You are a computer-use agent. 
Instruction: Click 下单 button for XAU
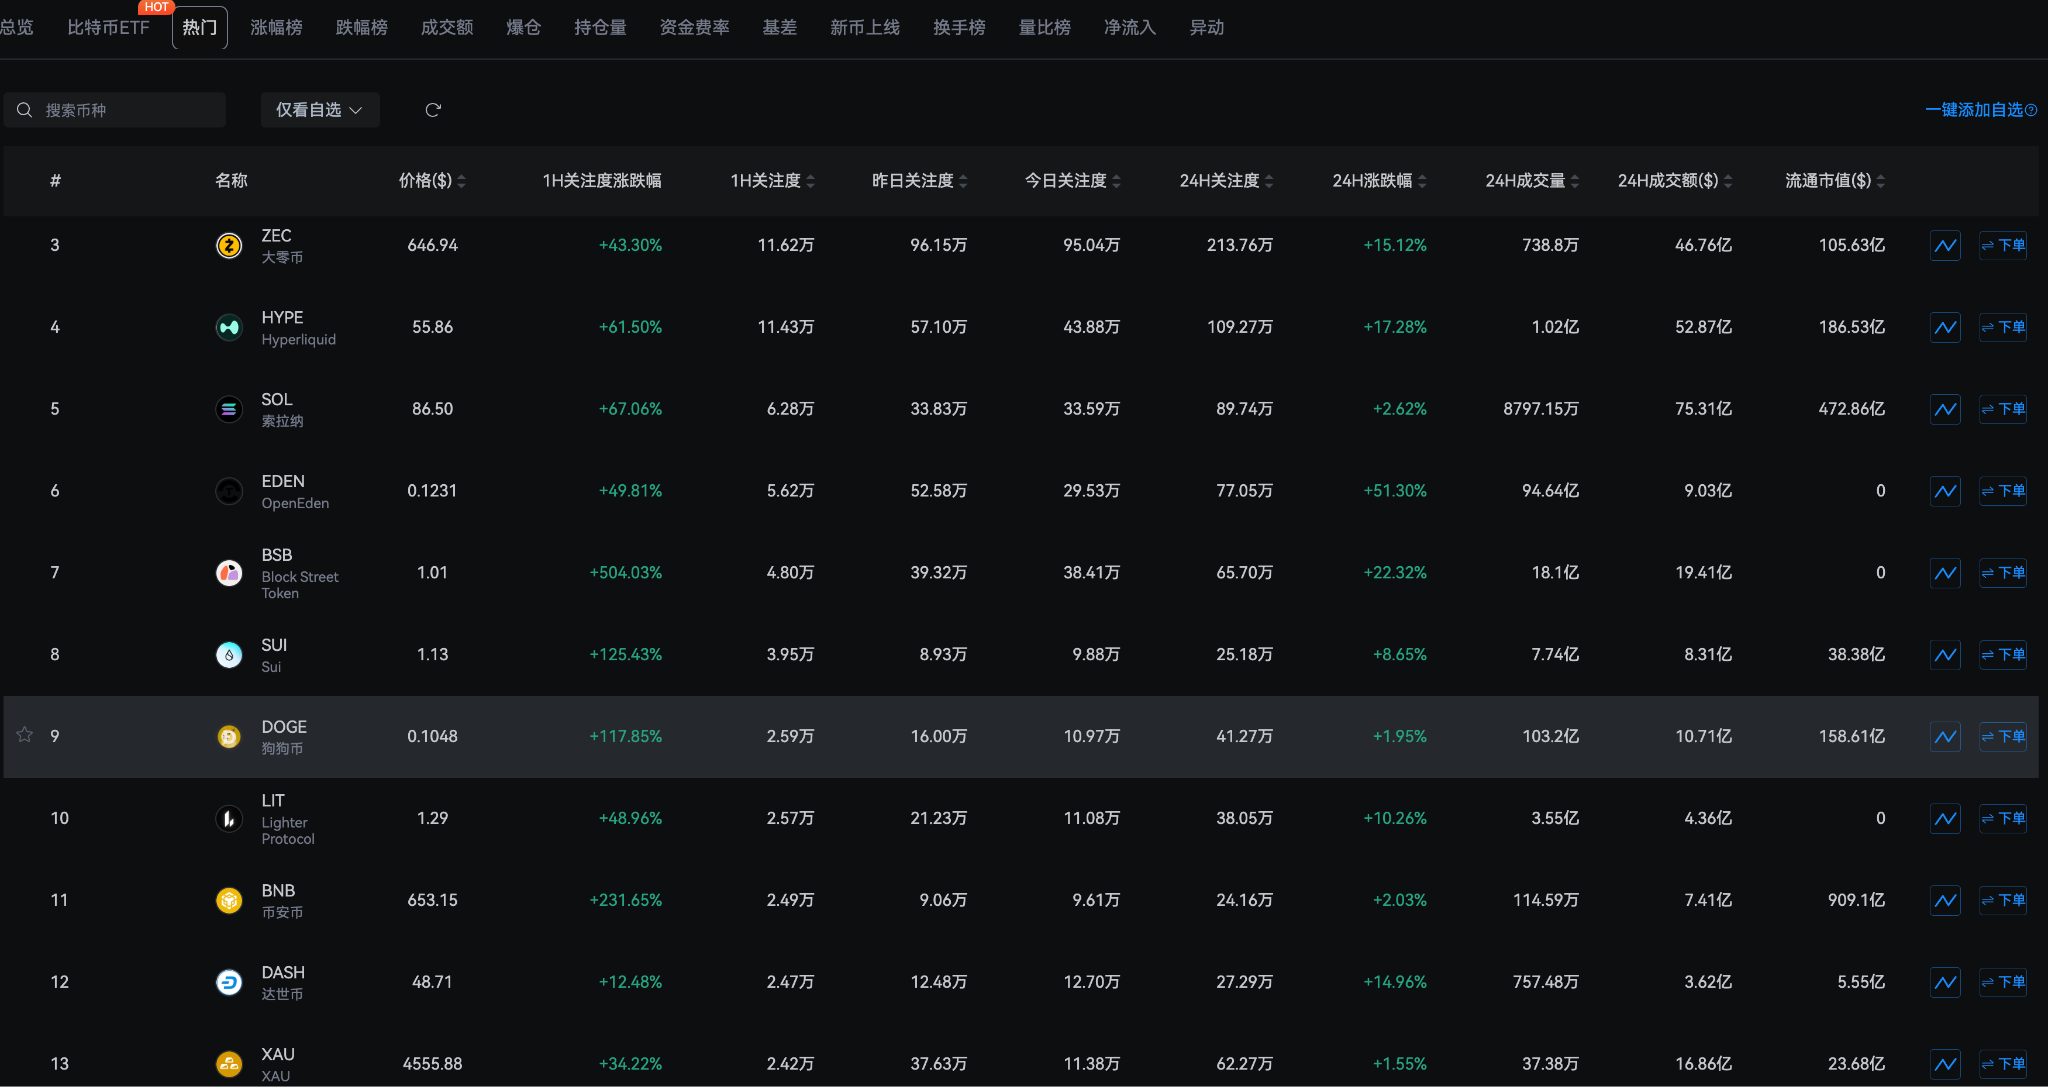click(2003, 1064)
